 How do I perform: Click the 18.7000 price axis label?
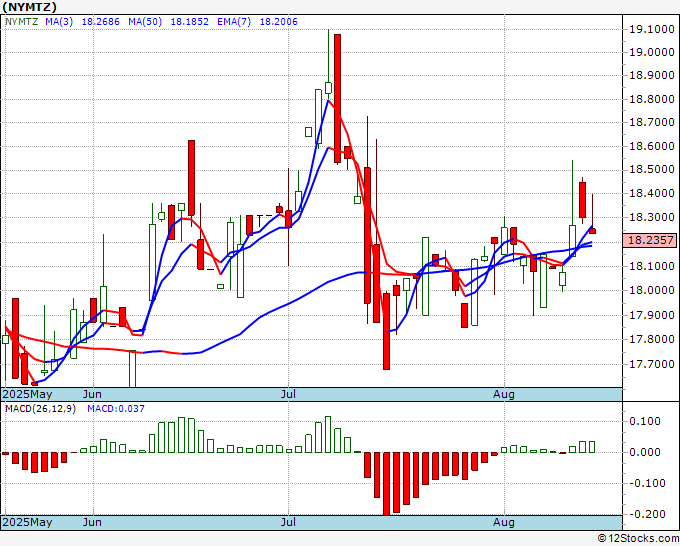(652, 122)
